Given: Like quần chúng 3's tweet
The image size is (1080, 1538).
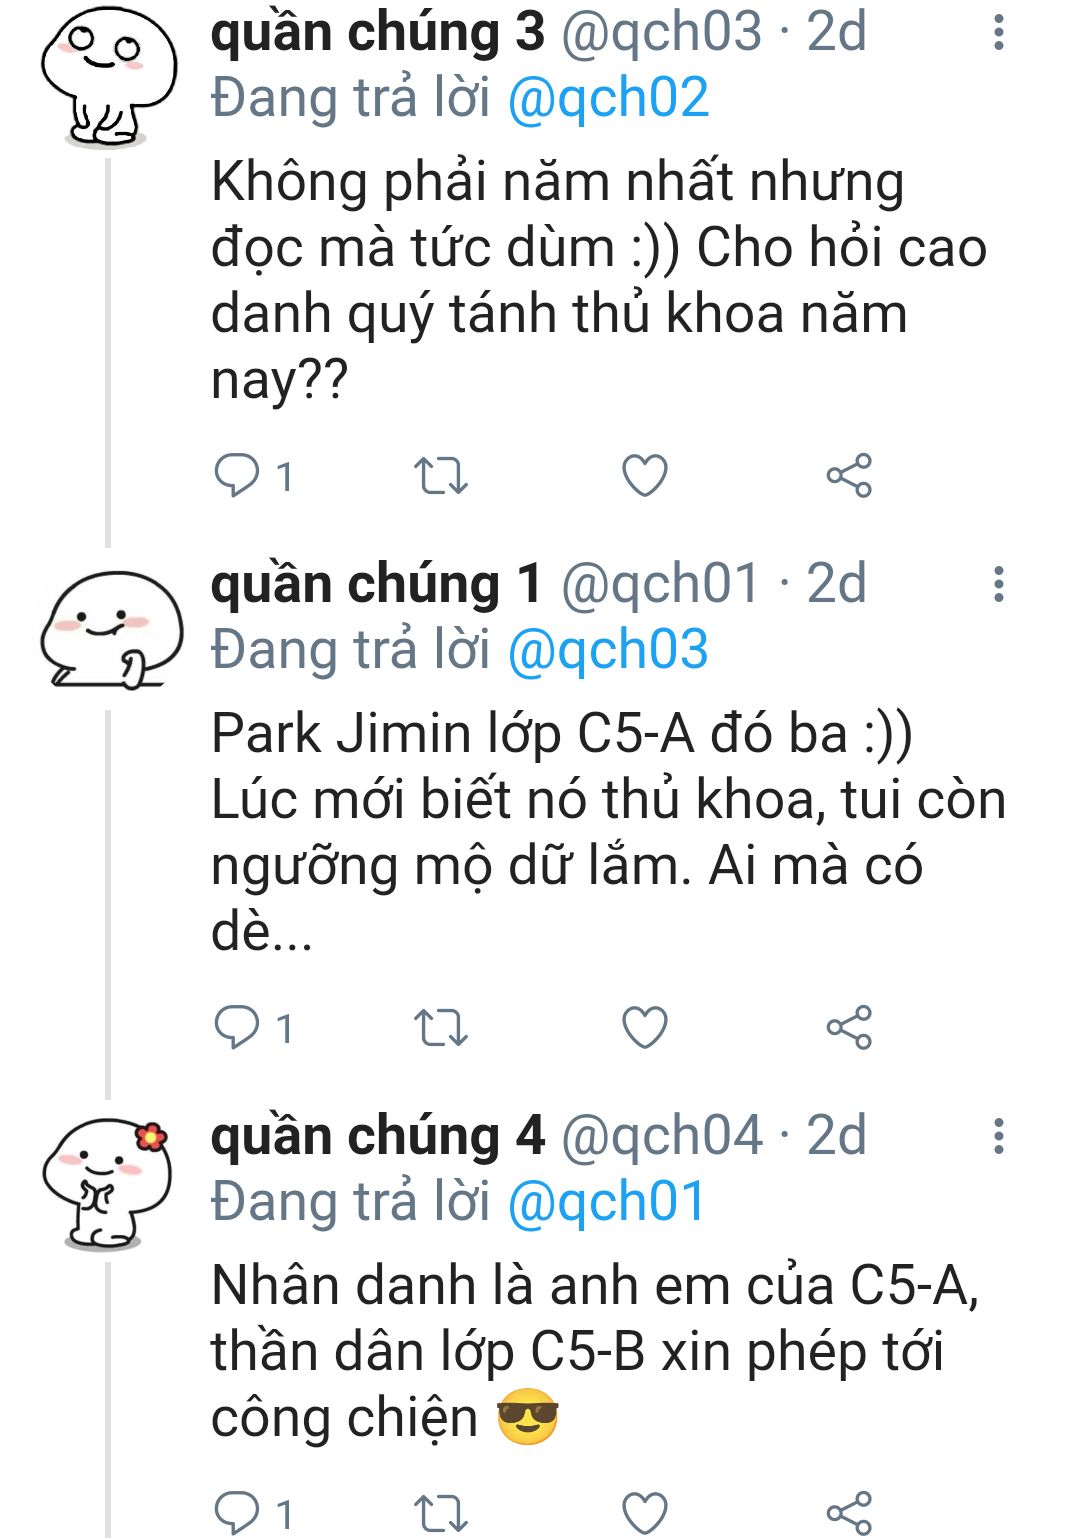Looking at the screenshot, I should pyautogui.click(x=645, y=476).
